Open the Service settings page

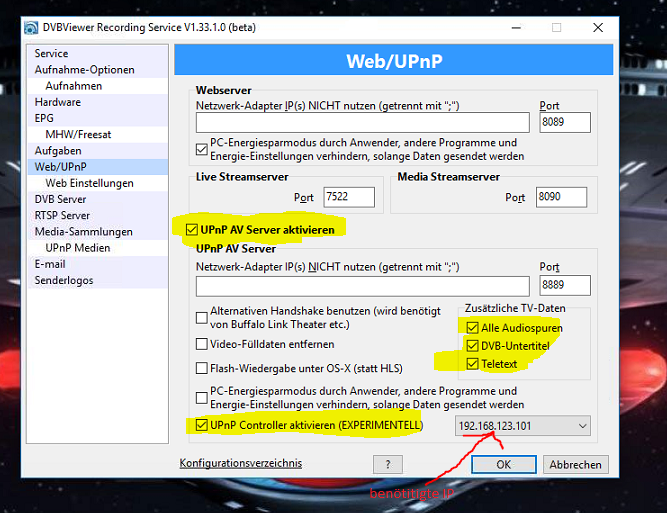click(x=98, y=54)
